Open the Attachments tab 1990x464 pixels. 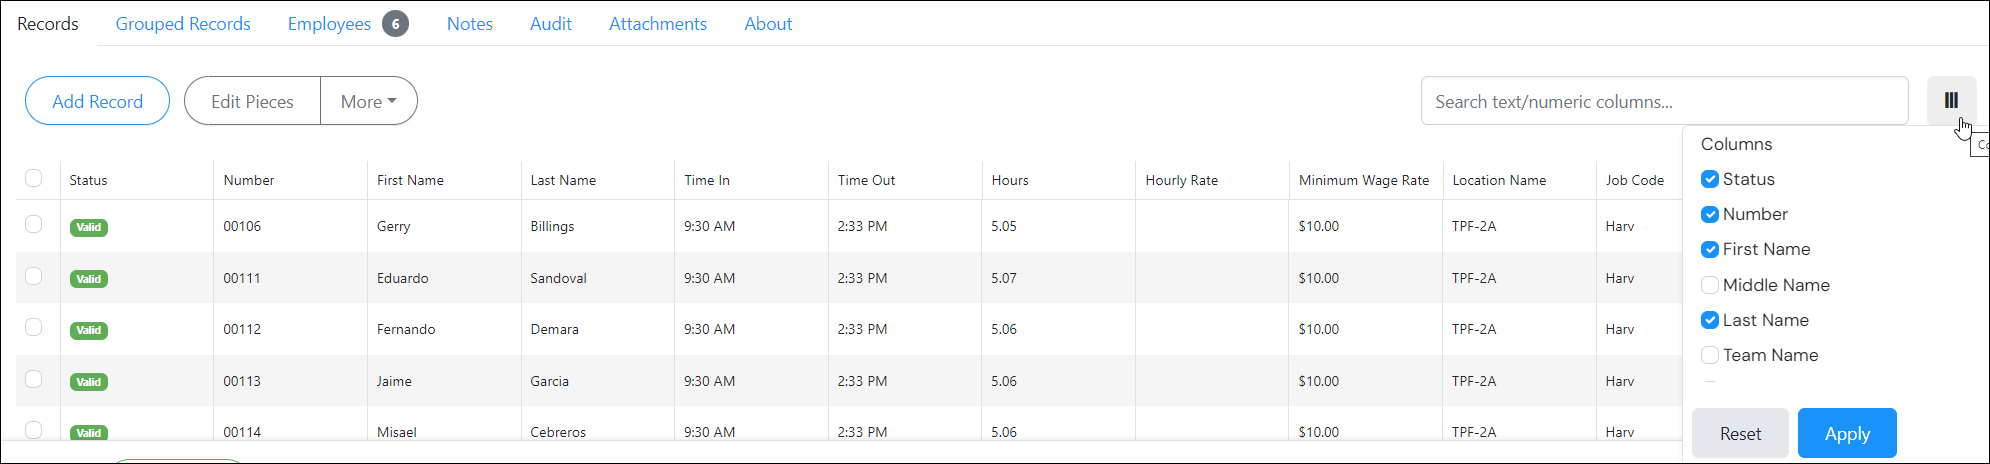(x=658, y=24)
